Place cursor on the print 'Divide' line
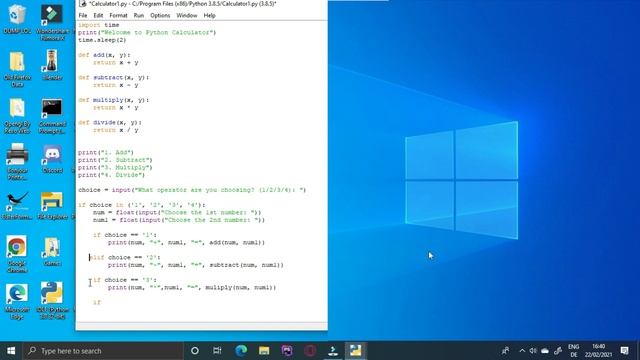Image resolution: width=640 pixels, height=360 pixels. point(111,175)
